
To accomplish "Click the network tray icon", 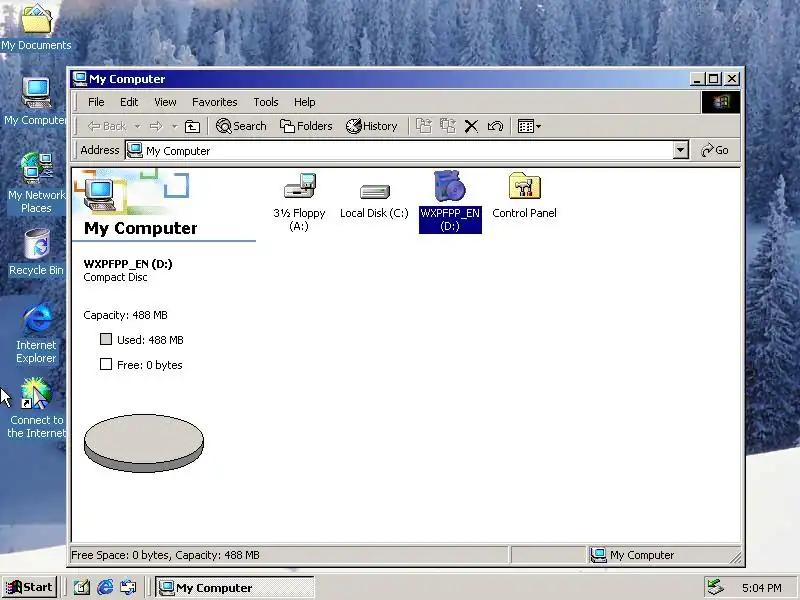I will point(715,588).
